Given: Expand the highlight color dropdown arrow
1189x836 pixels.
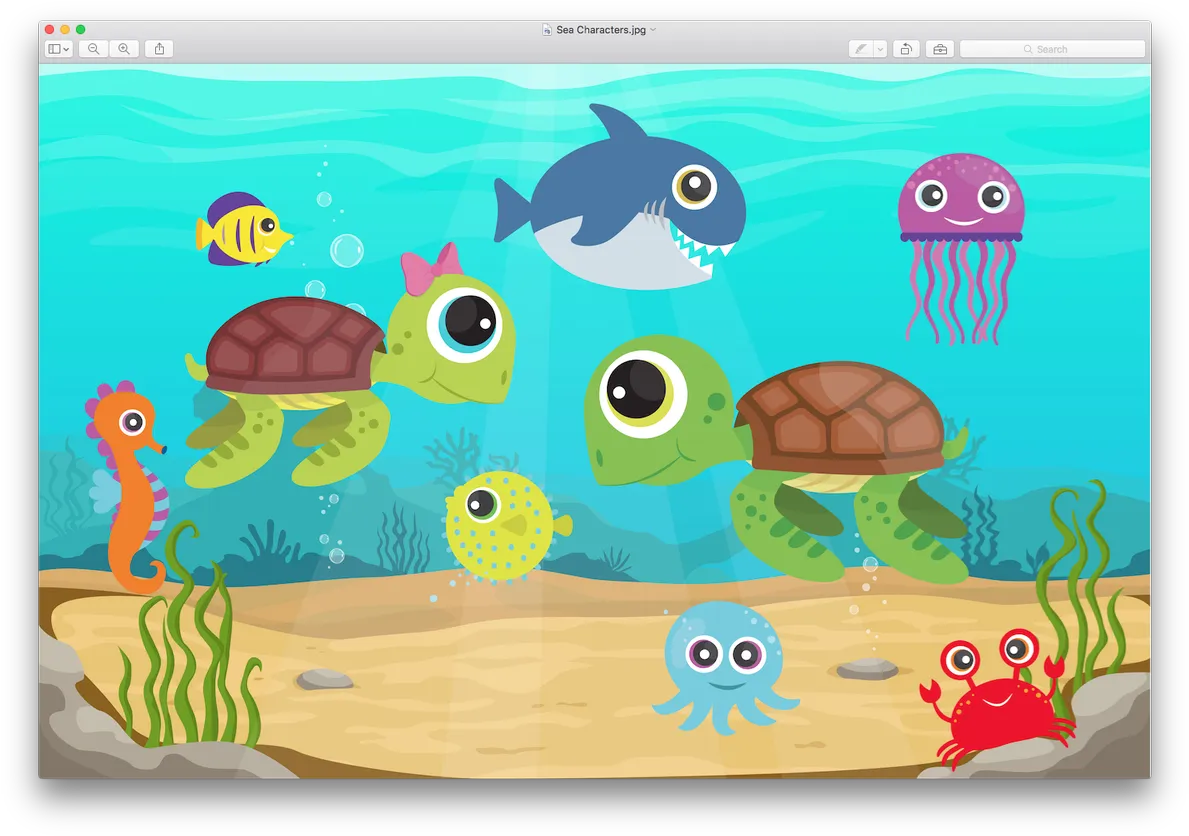Looking at the screenshot, I should 880,49.
